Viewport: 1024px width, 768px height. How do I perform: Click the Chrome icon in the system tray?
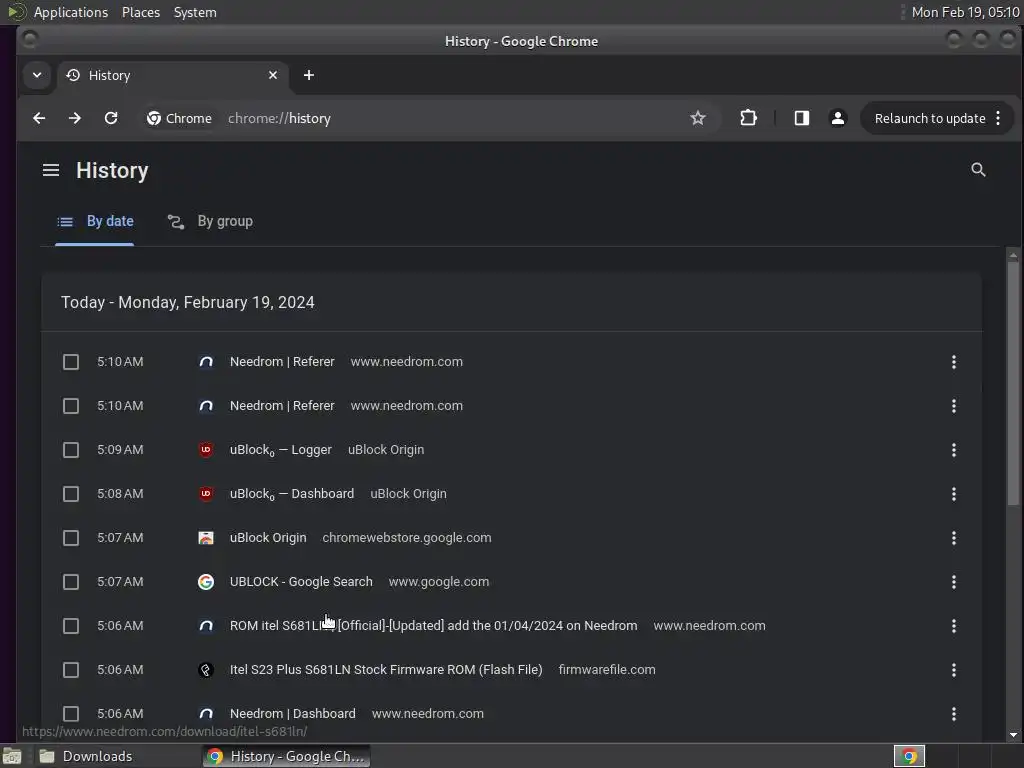[x=909, y=756]
